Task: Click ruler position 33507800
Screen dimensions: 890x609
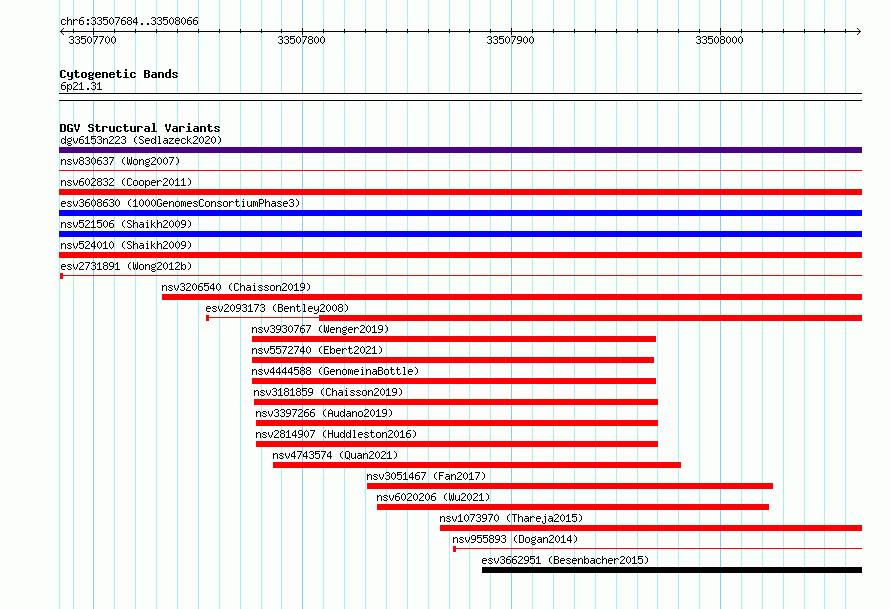Action: (x=301, y=40)
